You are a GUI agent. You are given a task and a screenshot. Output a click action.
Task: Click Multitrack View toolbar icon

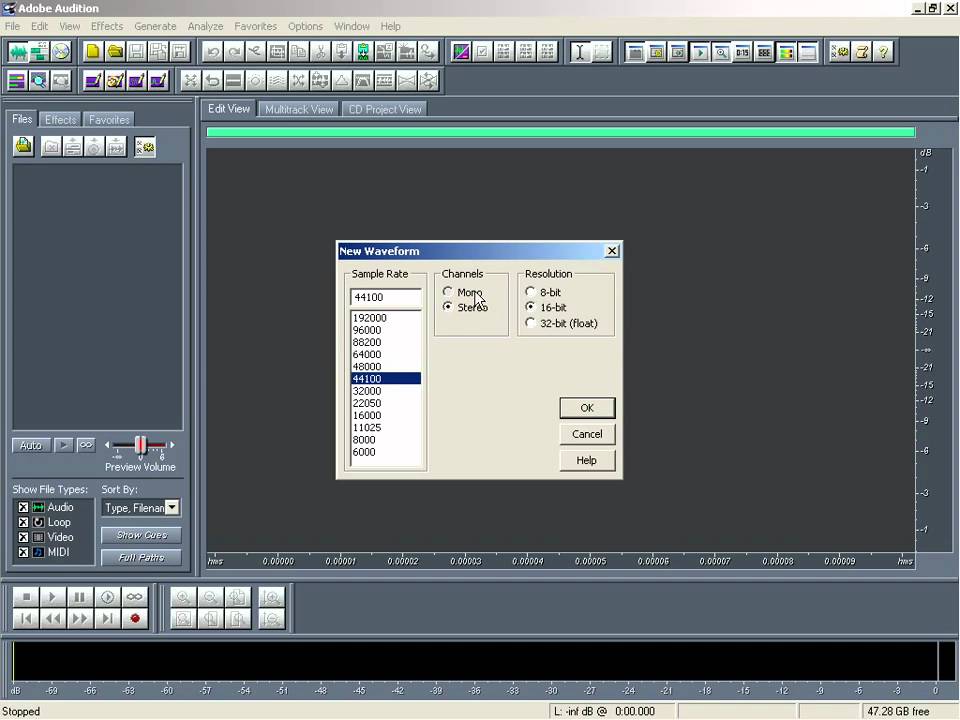pyautogui.click(x=39, y=51)
